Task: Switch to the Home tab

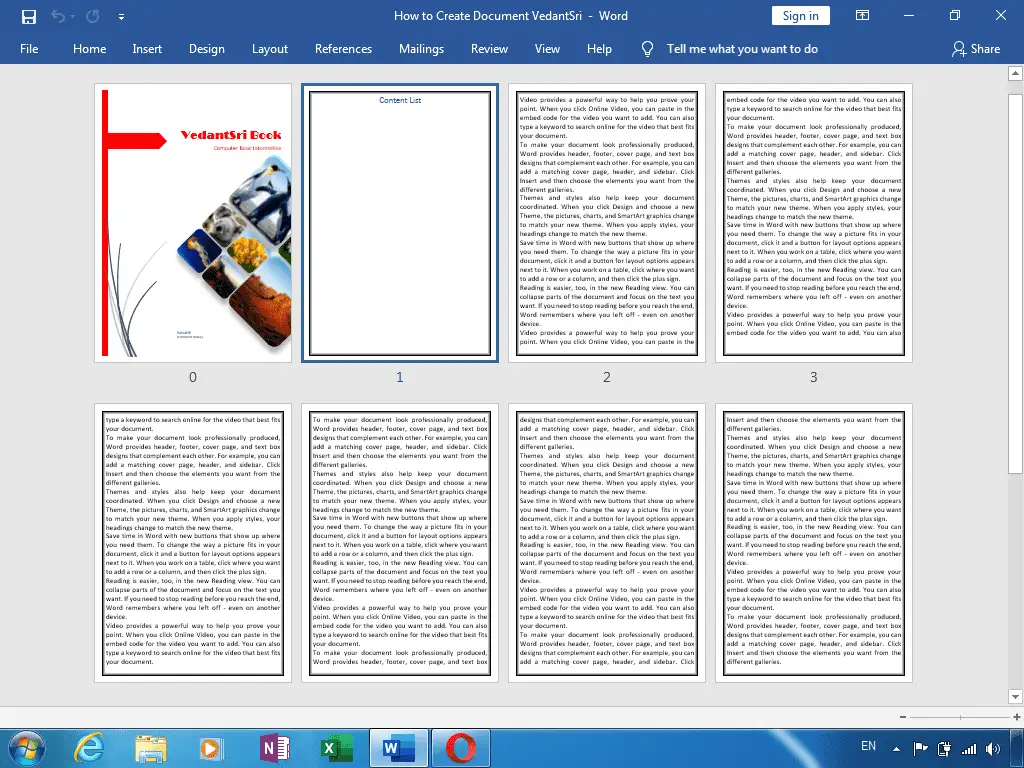Action: (x=89, y=49)
